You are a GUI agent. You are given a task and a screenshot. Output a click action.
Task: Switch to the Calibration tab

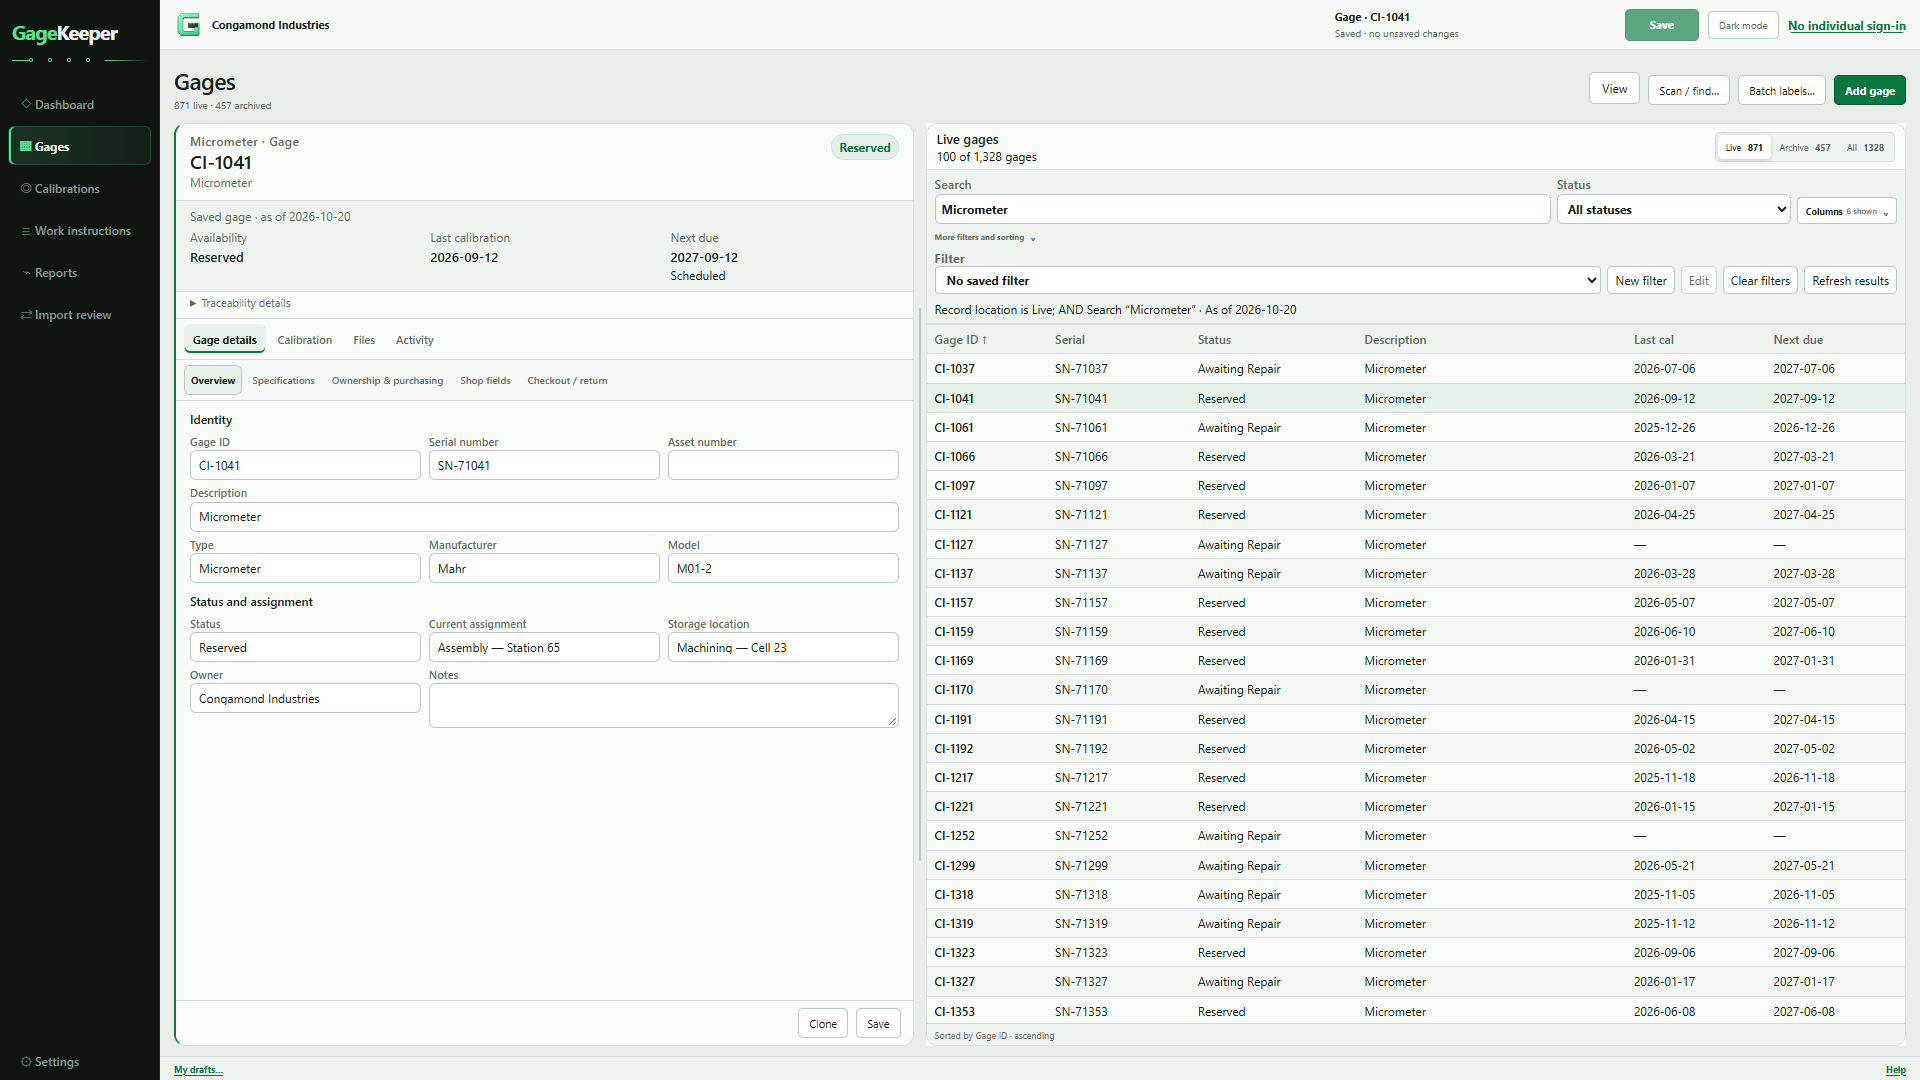(304, 340)
